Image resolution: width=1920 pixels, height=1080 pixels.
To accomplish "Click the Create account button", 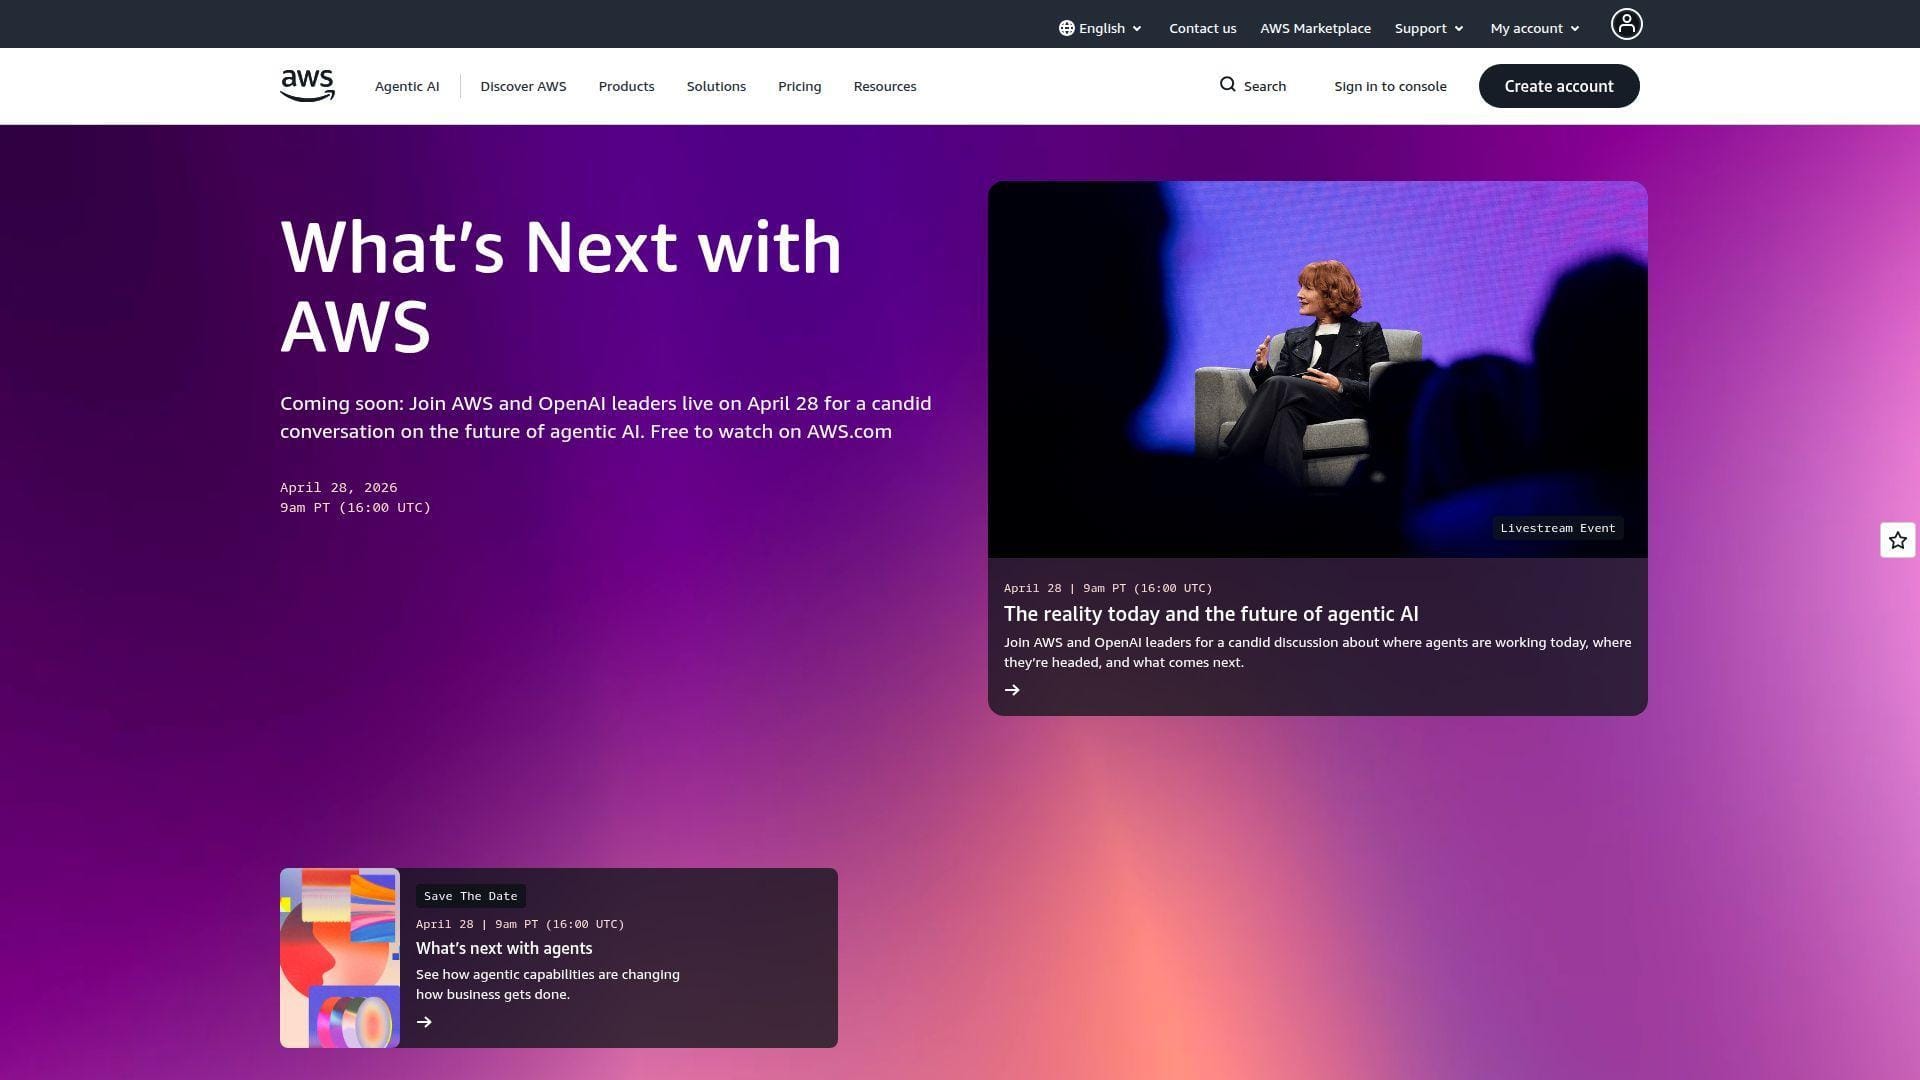I will 1558,86.
